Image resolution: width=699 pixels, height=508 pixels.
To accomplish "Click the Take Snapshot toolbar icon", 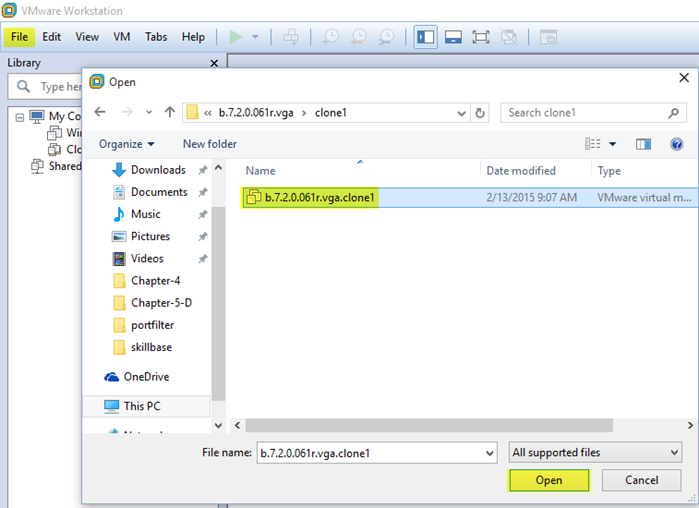I will [x=330, y=37].
